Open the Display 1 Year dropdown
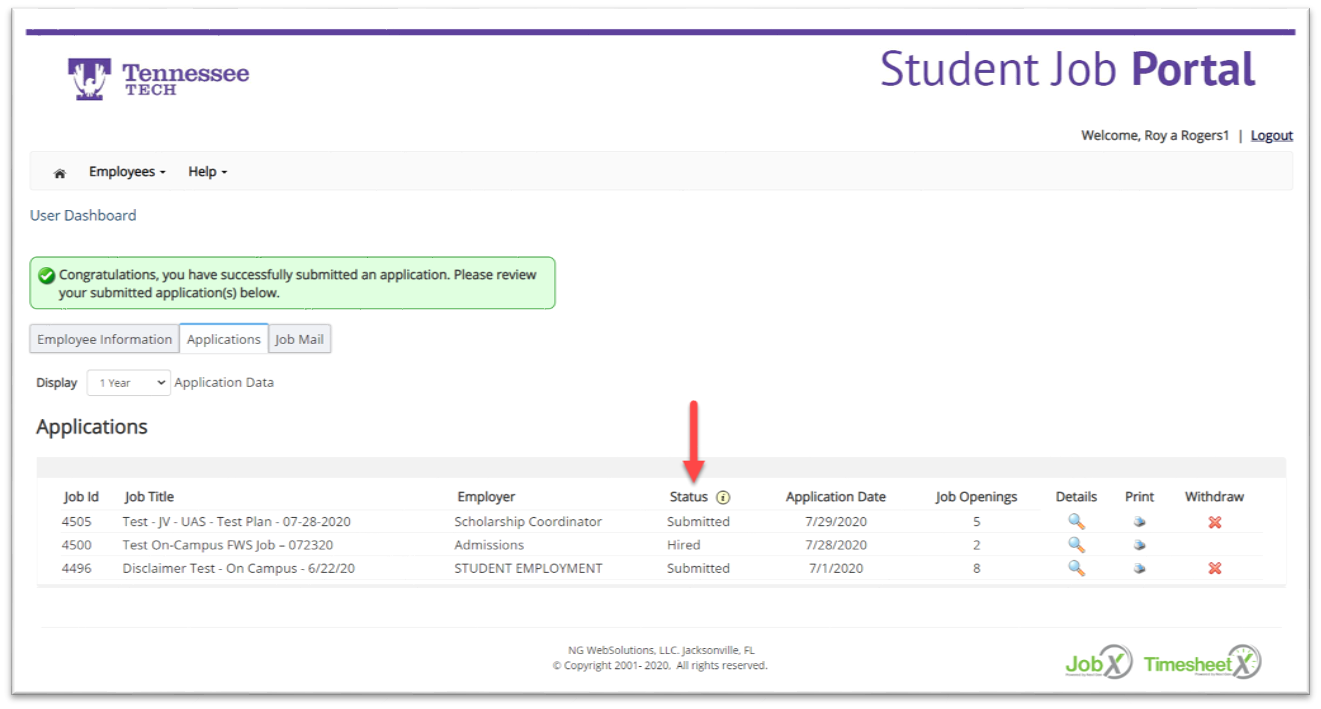Viewport: 1321px width, 709px height. click(128, 383)
